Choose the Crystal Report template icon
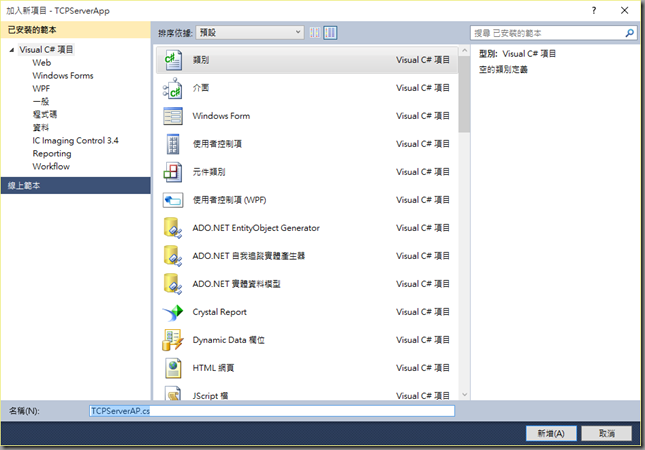The height and width of the screenshot is (450, 645). (173, 312)
